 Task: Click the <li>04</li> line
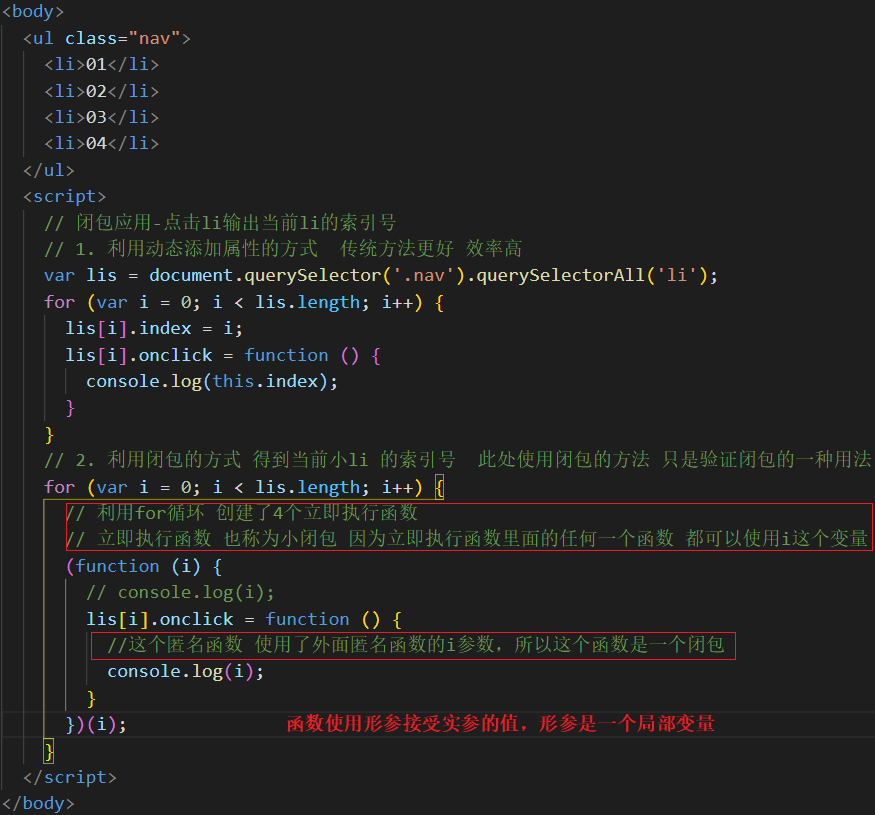point(102,143)
